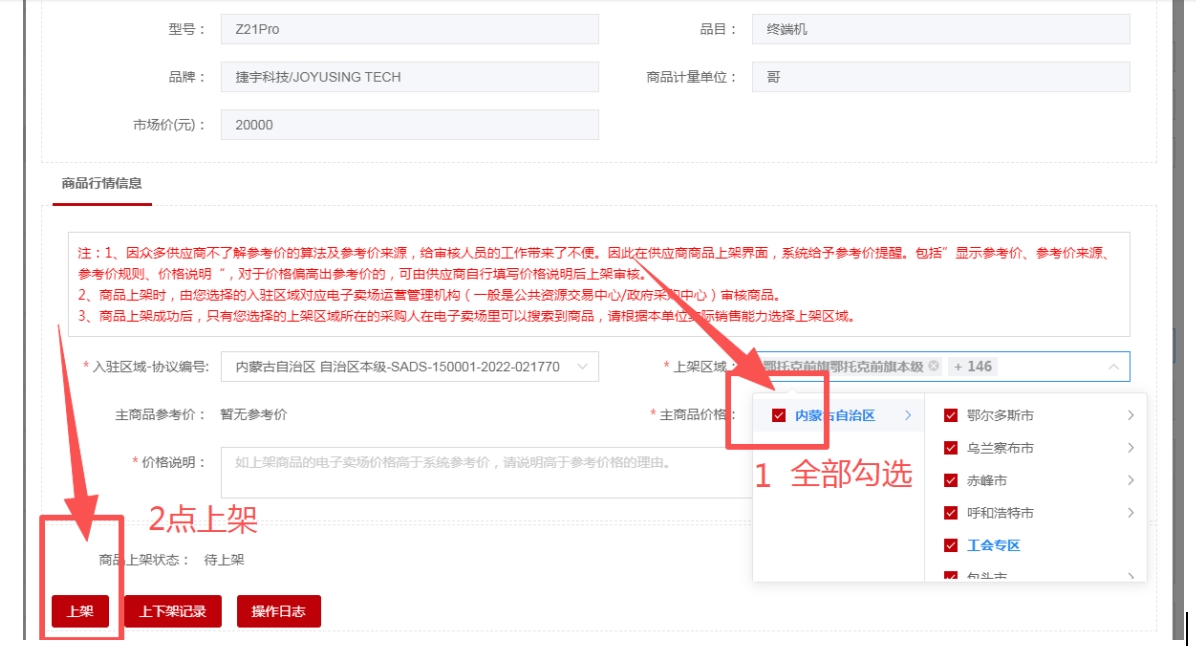
Task: Click the 上架 button
Action: click(x=80, y=611)
